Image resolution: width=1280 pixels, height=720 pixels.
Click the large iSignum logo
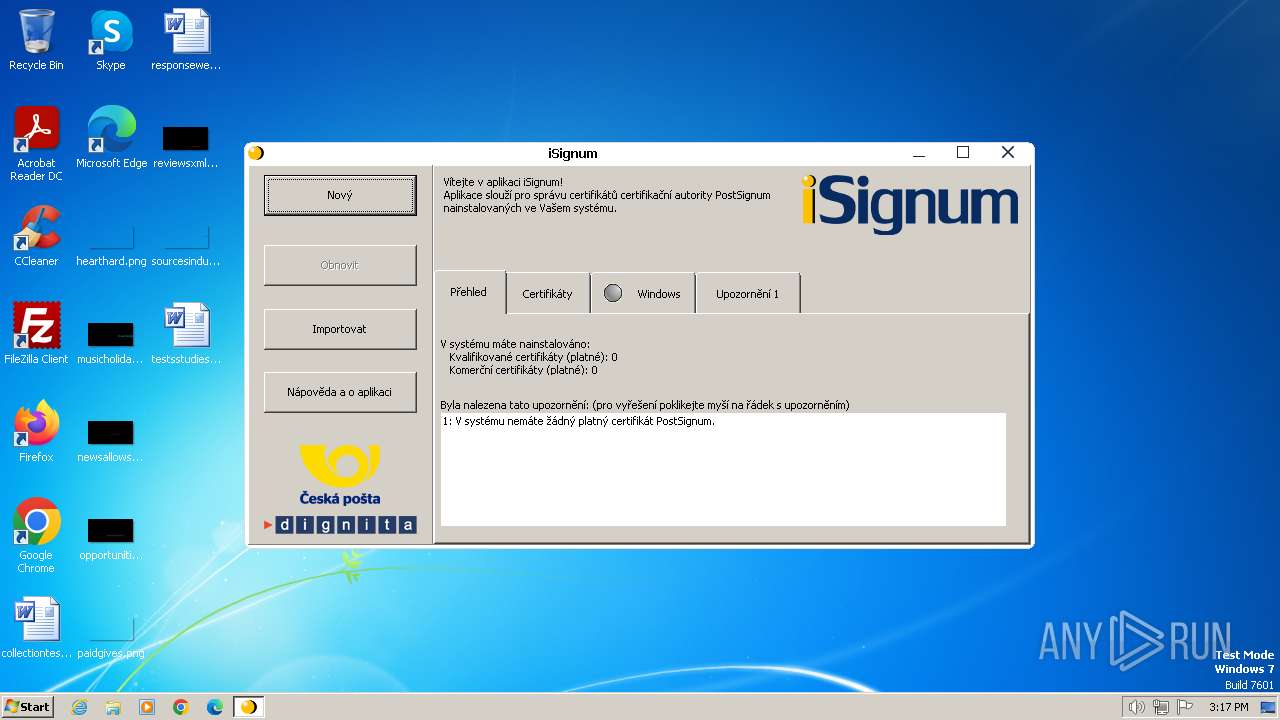(910, 204)
